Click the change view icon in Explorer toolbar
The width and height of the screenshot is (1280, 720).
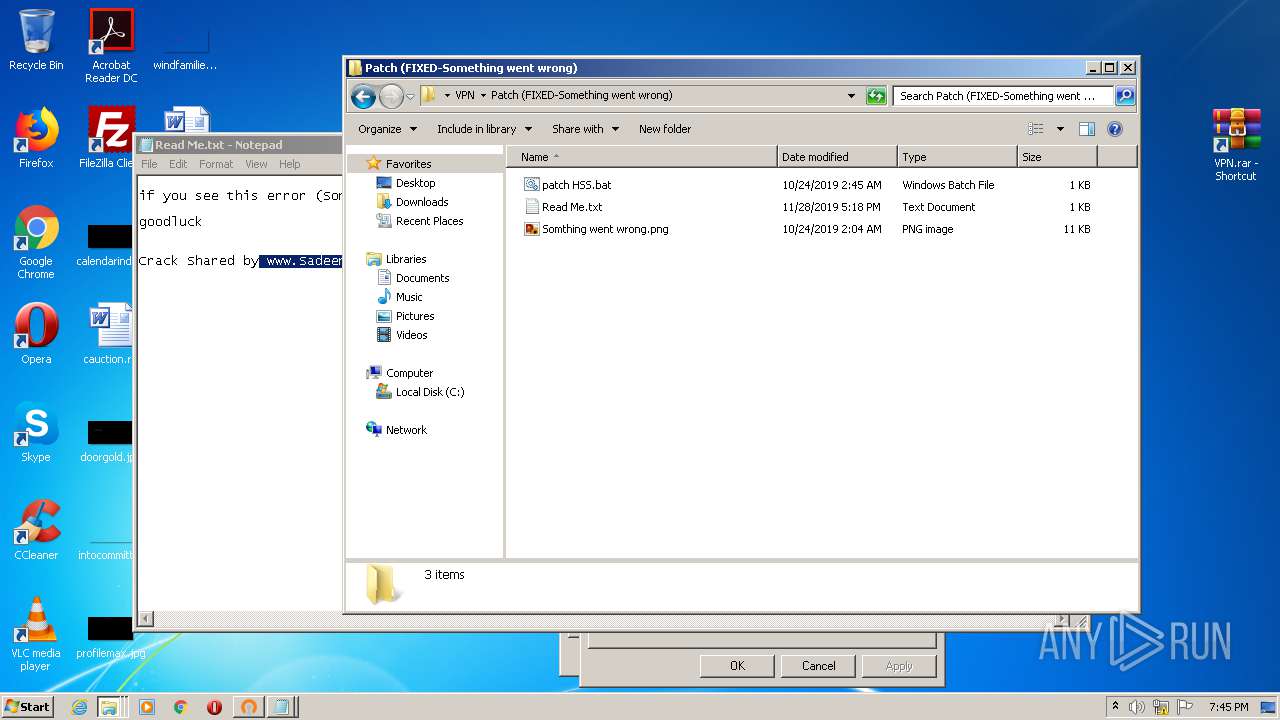click(x=1036, y=129)
